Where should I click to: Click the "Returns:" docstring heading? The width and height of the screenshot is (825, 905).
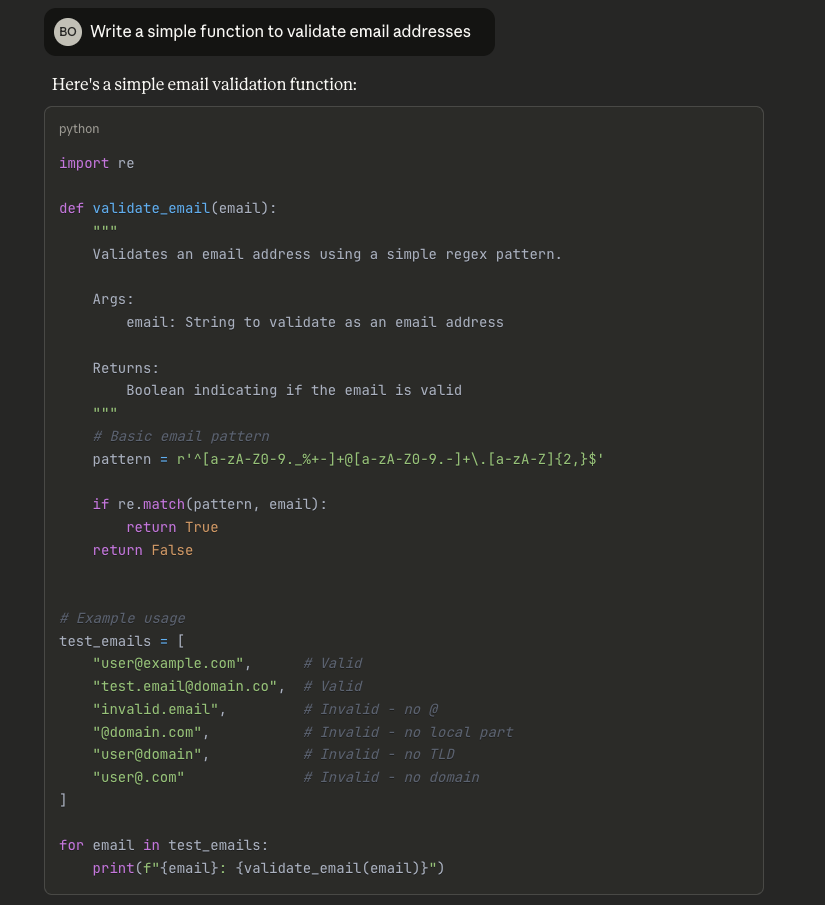(126, 368)
